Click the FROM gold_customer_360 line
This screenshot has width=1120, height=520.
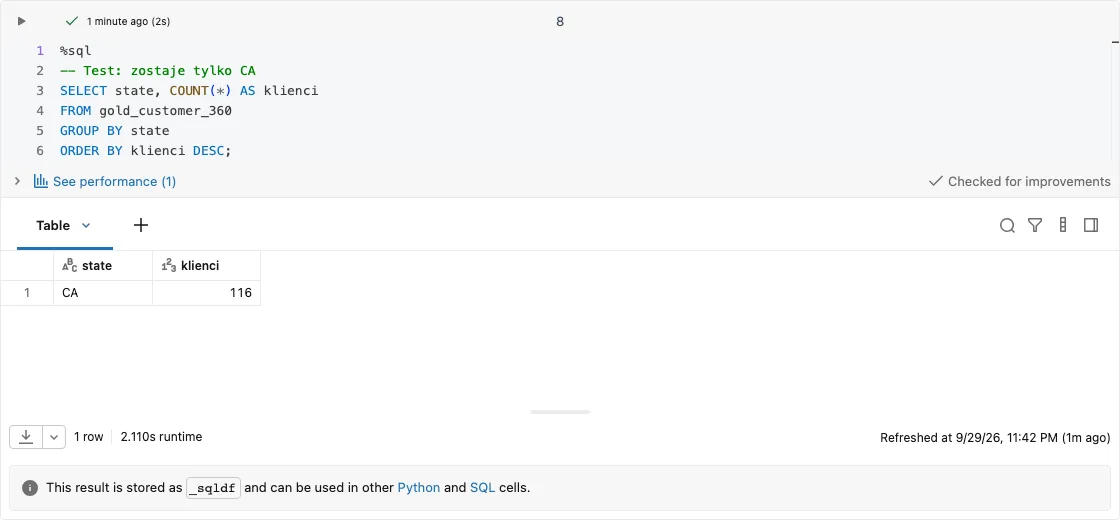pos(146,111)
